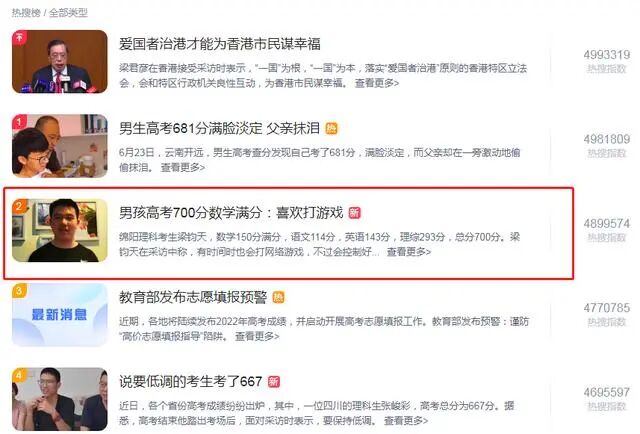The width and height of the screenshot is (640, 434).
Task: Expand 查看更多 under the 681分 story summary
Action: tap(182, 167)
